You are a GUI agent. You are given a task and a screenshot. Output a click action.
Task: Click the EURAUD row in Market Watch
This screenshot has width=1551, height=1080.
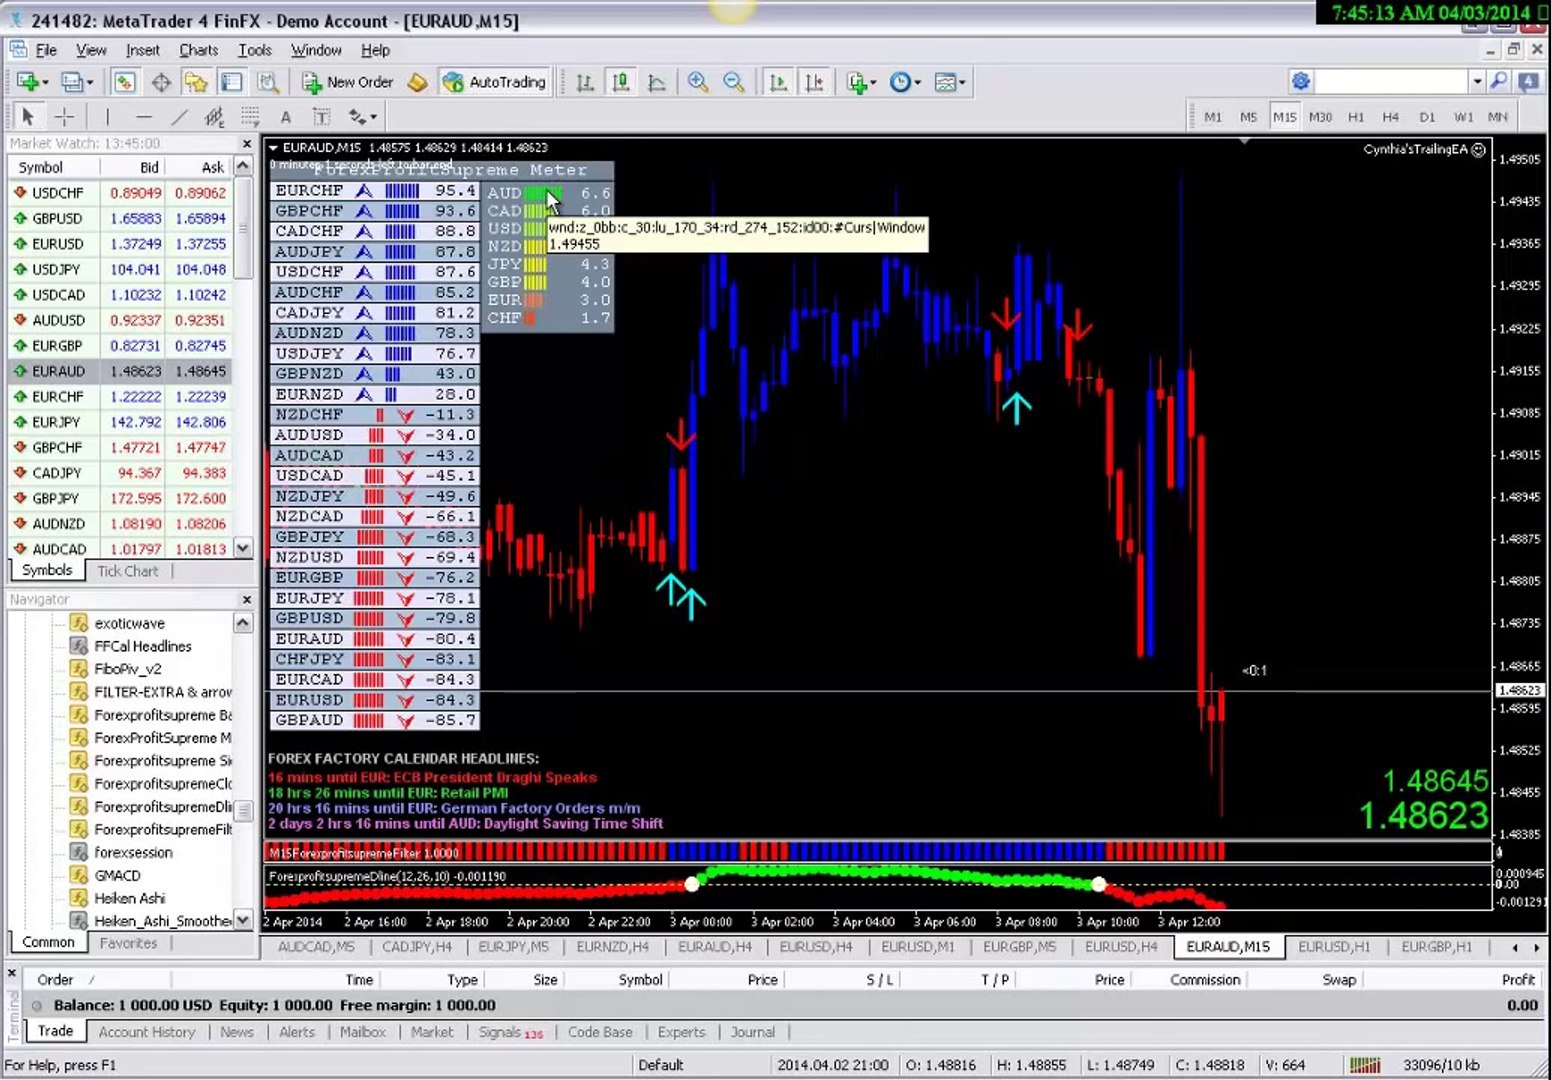point(120,371)
